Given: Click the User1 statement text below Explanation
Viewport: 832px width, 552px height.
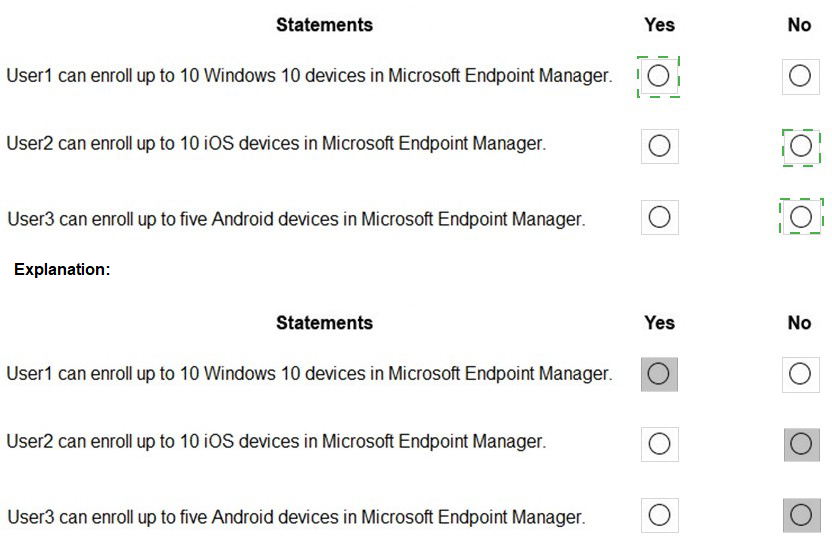Looking at the screenshot, I should click(308, 374).
